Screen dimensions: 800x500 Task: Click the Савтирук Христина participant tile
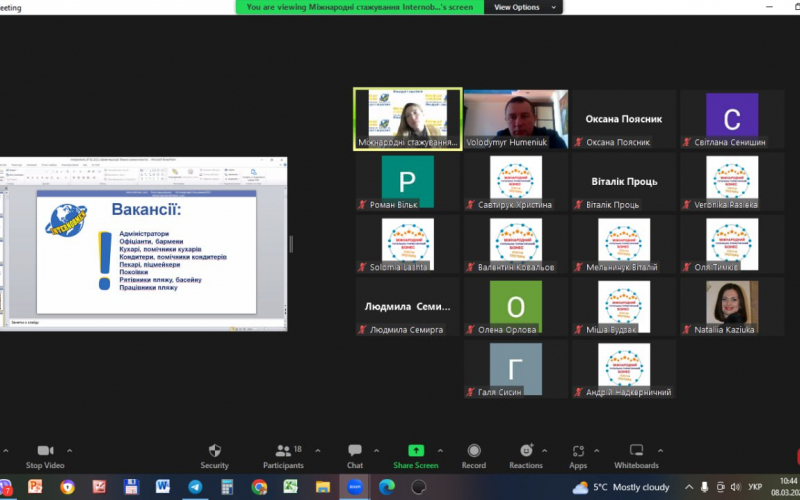tap(516, 182)
